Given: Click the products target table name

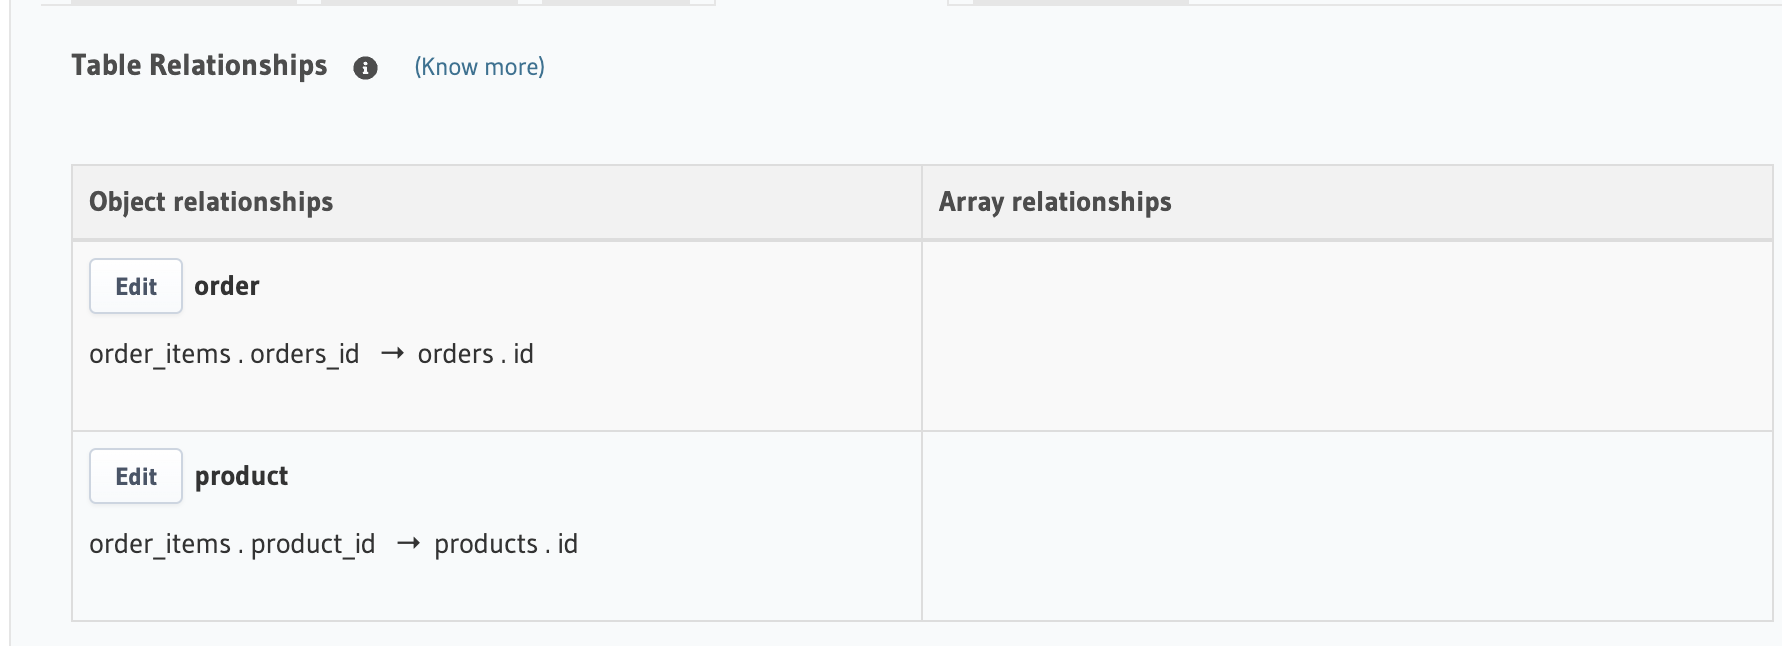Looking at the screenshot, I should [486, 544].
